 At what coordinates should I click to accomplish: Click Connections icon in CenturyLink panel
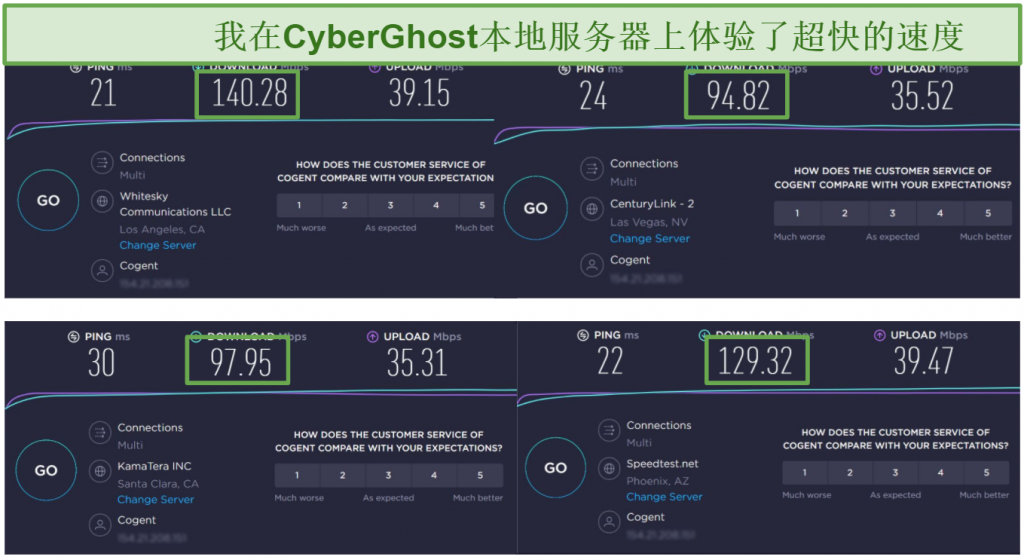coord(592,169)
